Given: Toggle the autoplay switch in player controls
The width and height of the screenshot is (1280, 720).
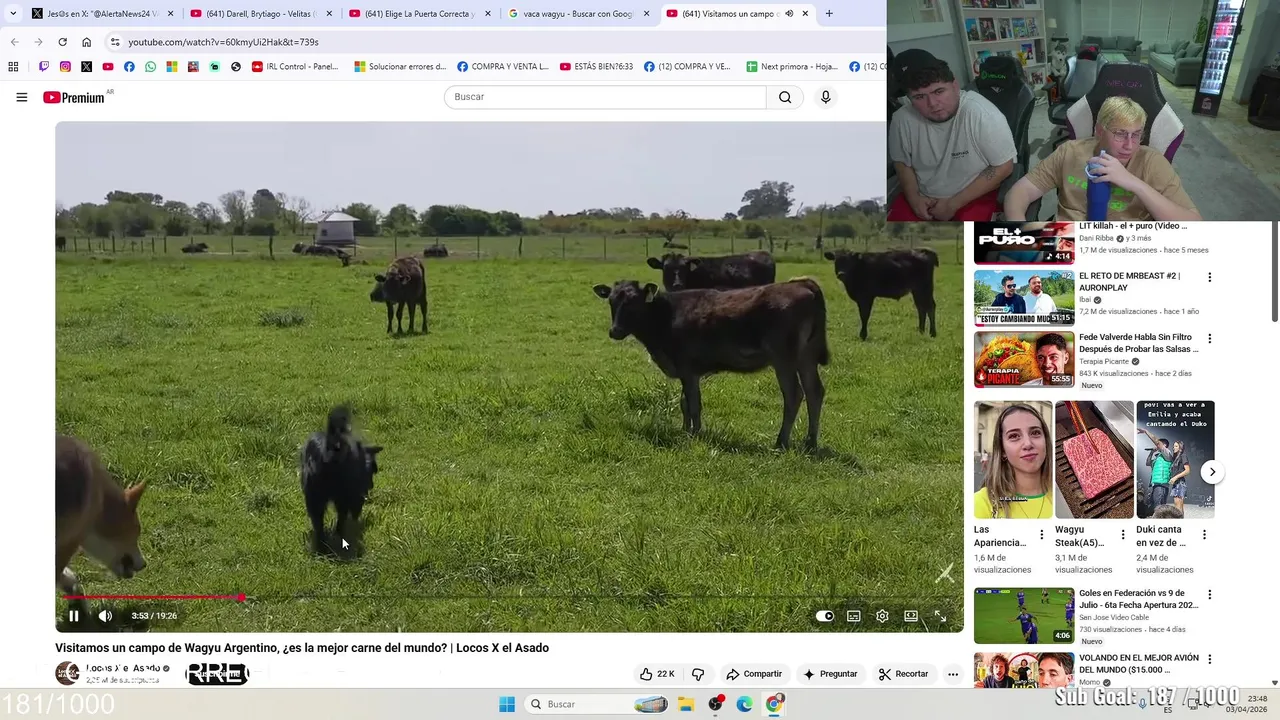Looking at the screenshot, I should tap(824, 616).
